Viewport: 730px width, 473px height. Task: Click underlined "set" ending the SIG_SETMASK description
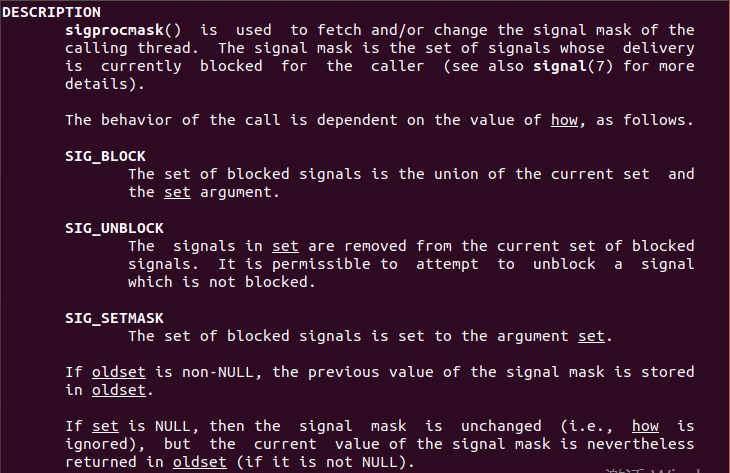pos(593,336)
